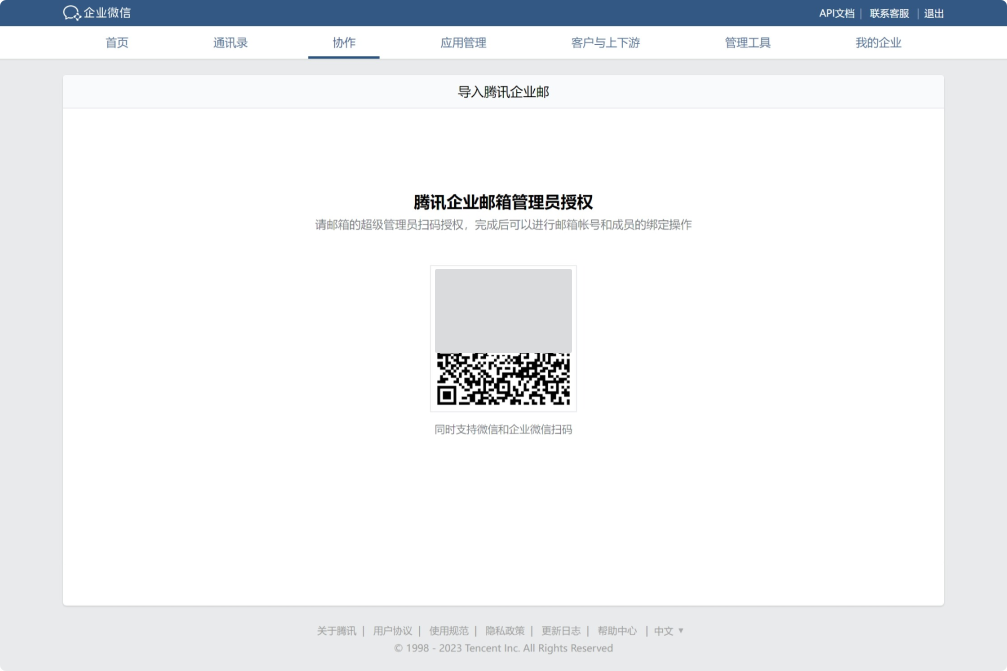Click the 同时支持微信和企业微信扫码 caption
The width and height of the screenshot is (1007, 671).
[504, 429]
